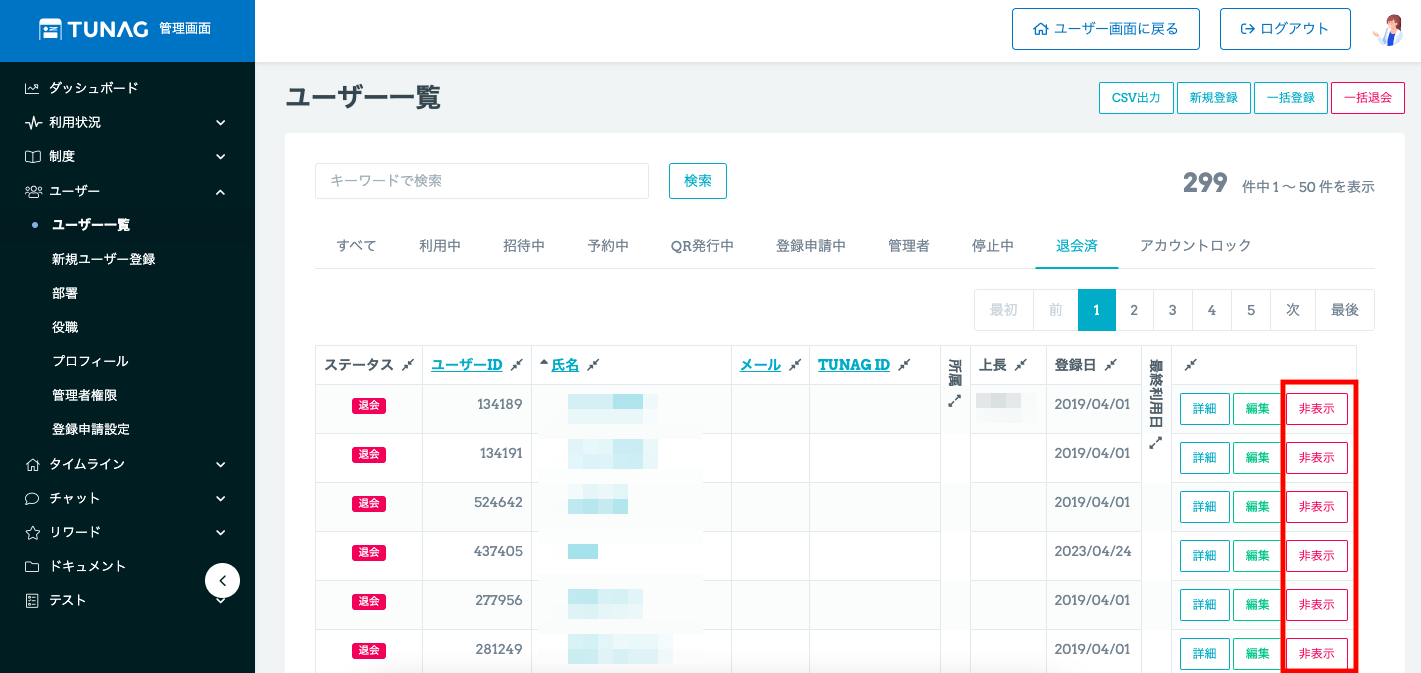
Task: Expand the 最終利用日 column with its arrow icon
Action: [1155, 442]
